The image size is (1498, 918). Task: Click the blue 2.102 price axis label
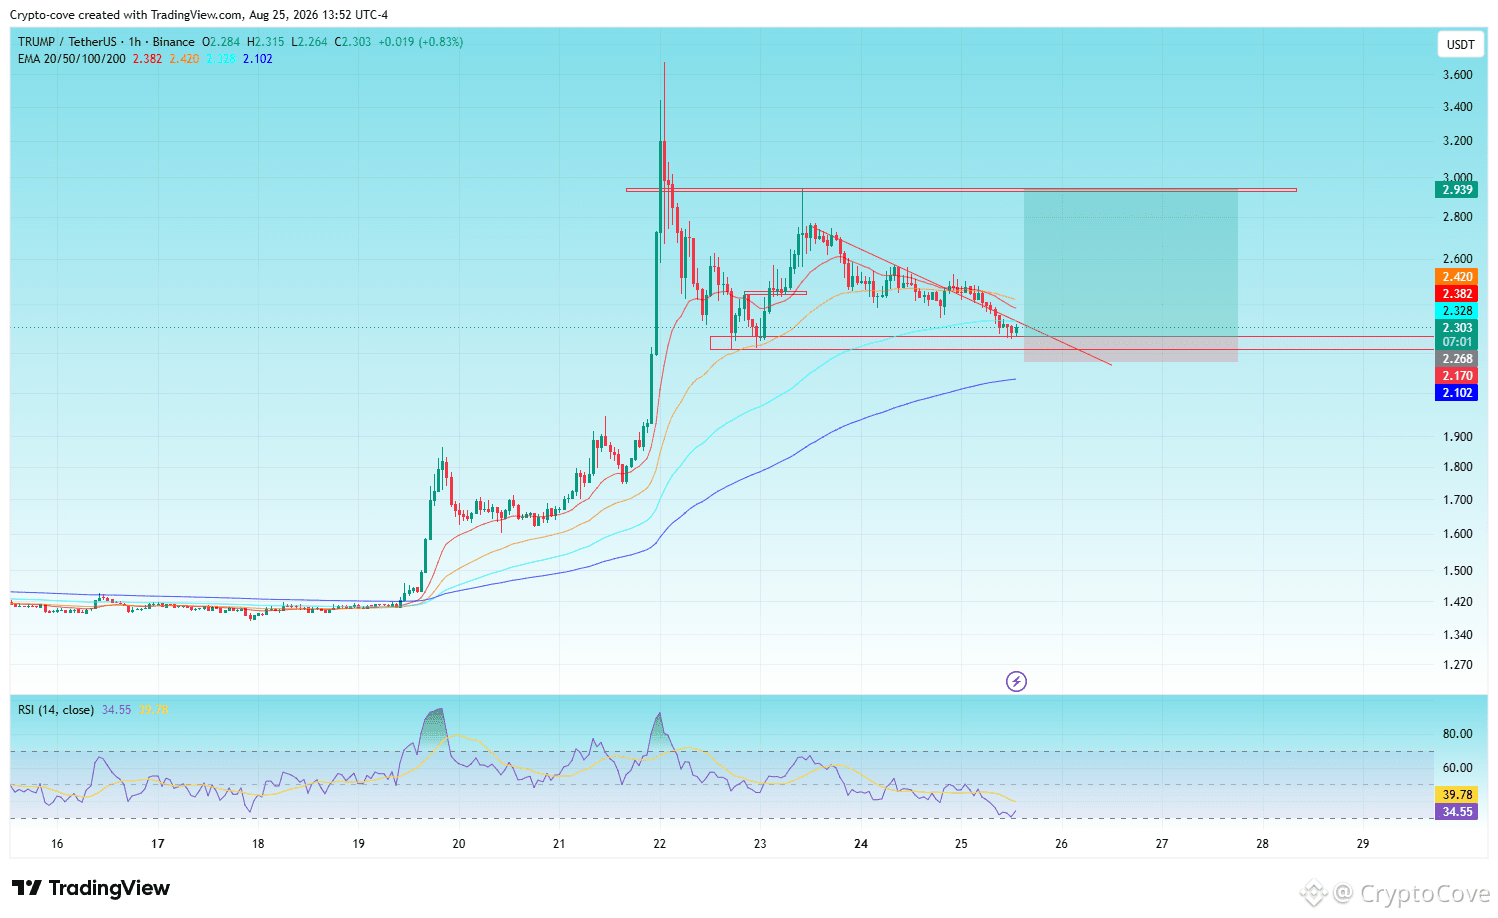(1457, 393)
